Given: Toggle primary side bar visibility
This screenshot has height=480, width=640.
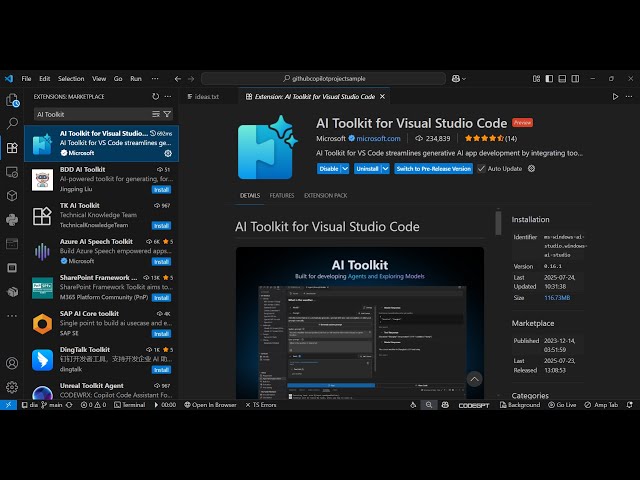Looking at the screenshot, I should 549,79.
